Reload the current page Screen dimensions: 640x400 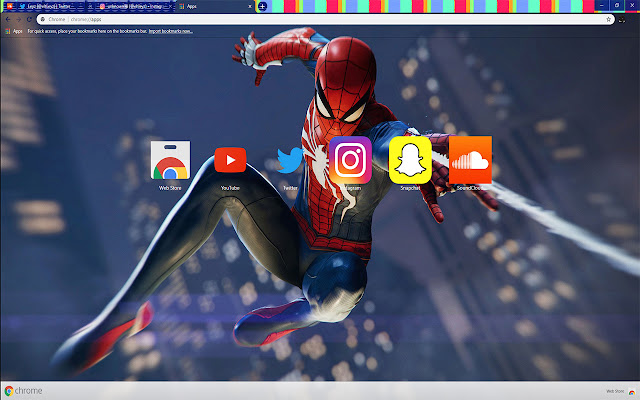29,19
